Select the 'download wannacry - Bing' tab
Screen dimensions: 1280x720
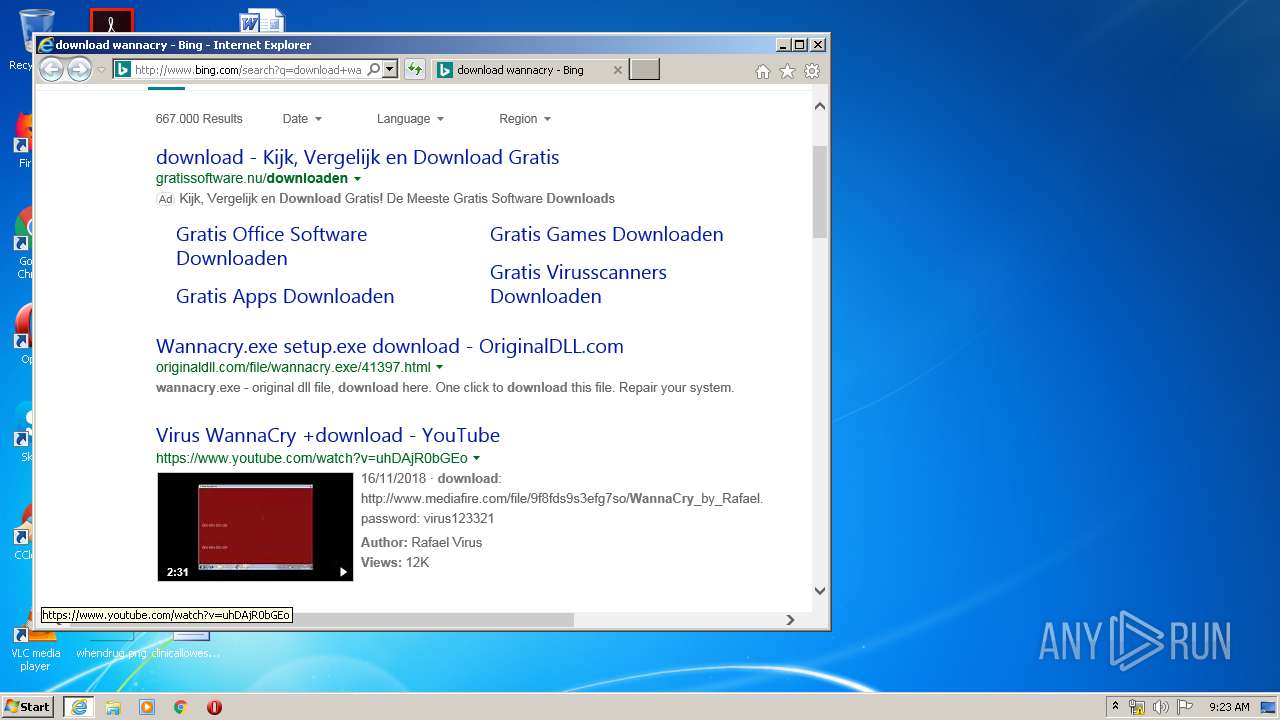click(x=529, y=70)
